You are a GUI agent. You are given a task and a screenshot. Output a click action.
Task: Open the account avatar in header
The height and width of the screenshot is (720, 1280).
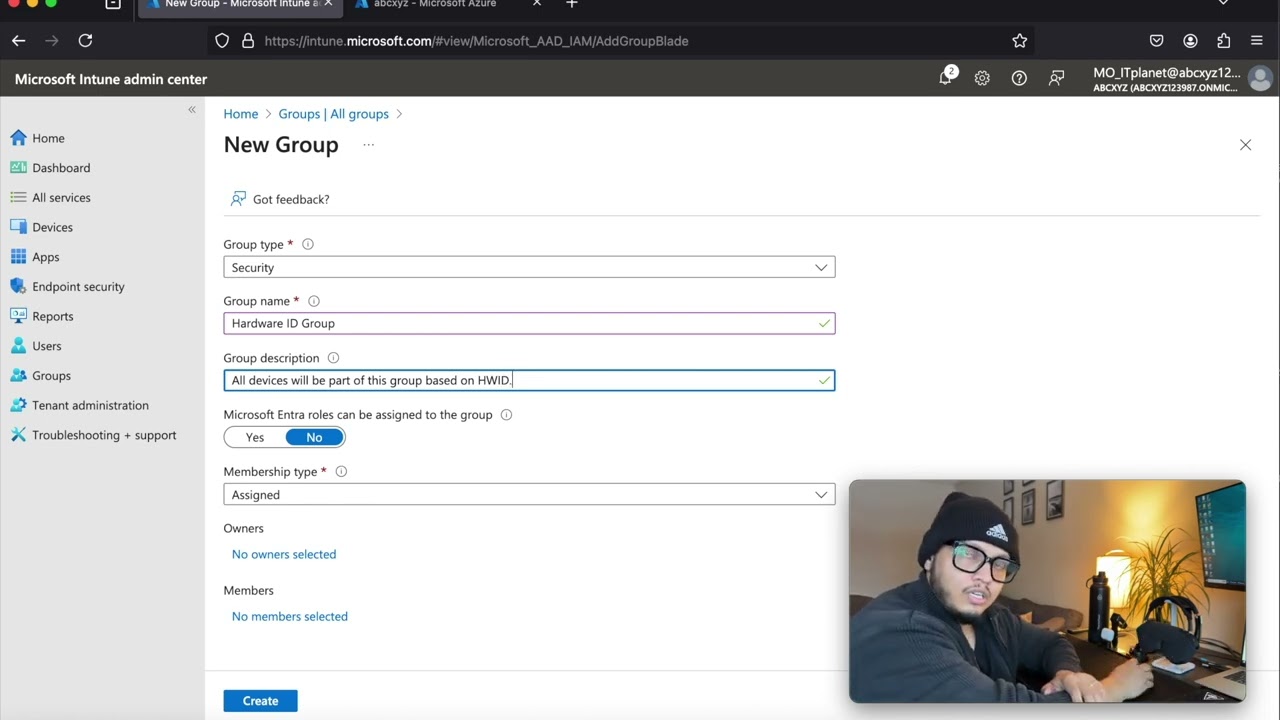1260,78
